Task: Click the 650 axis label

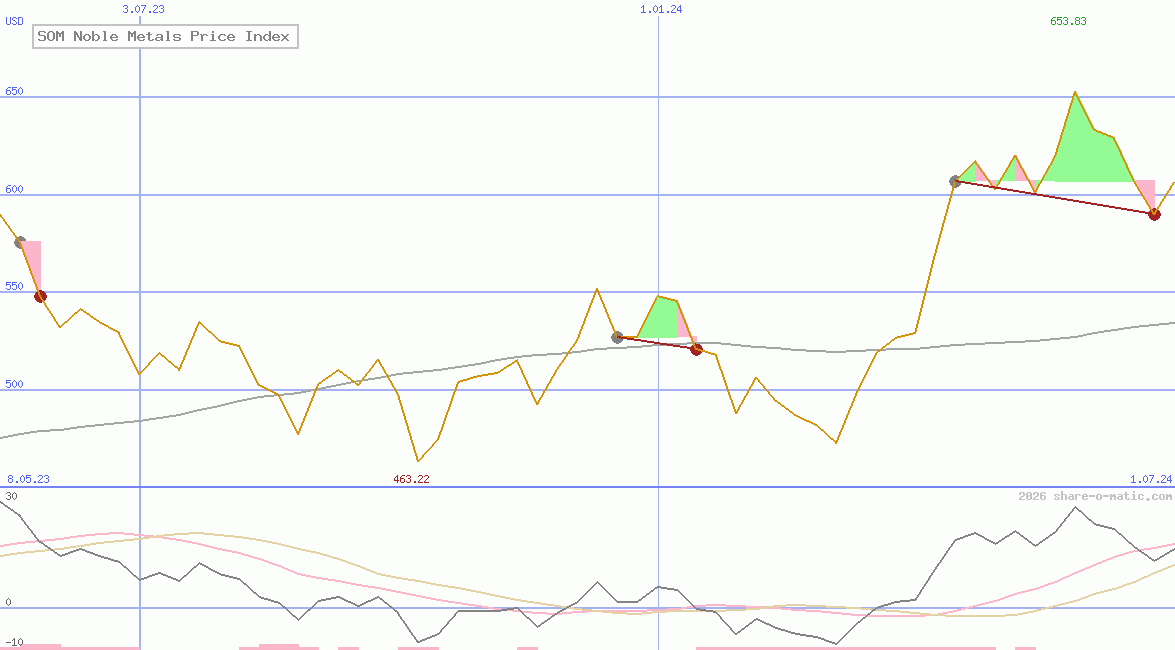Action: click(x=14, y=91)
